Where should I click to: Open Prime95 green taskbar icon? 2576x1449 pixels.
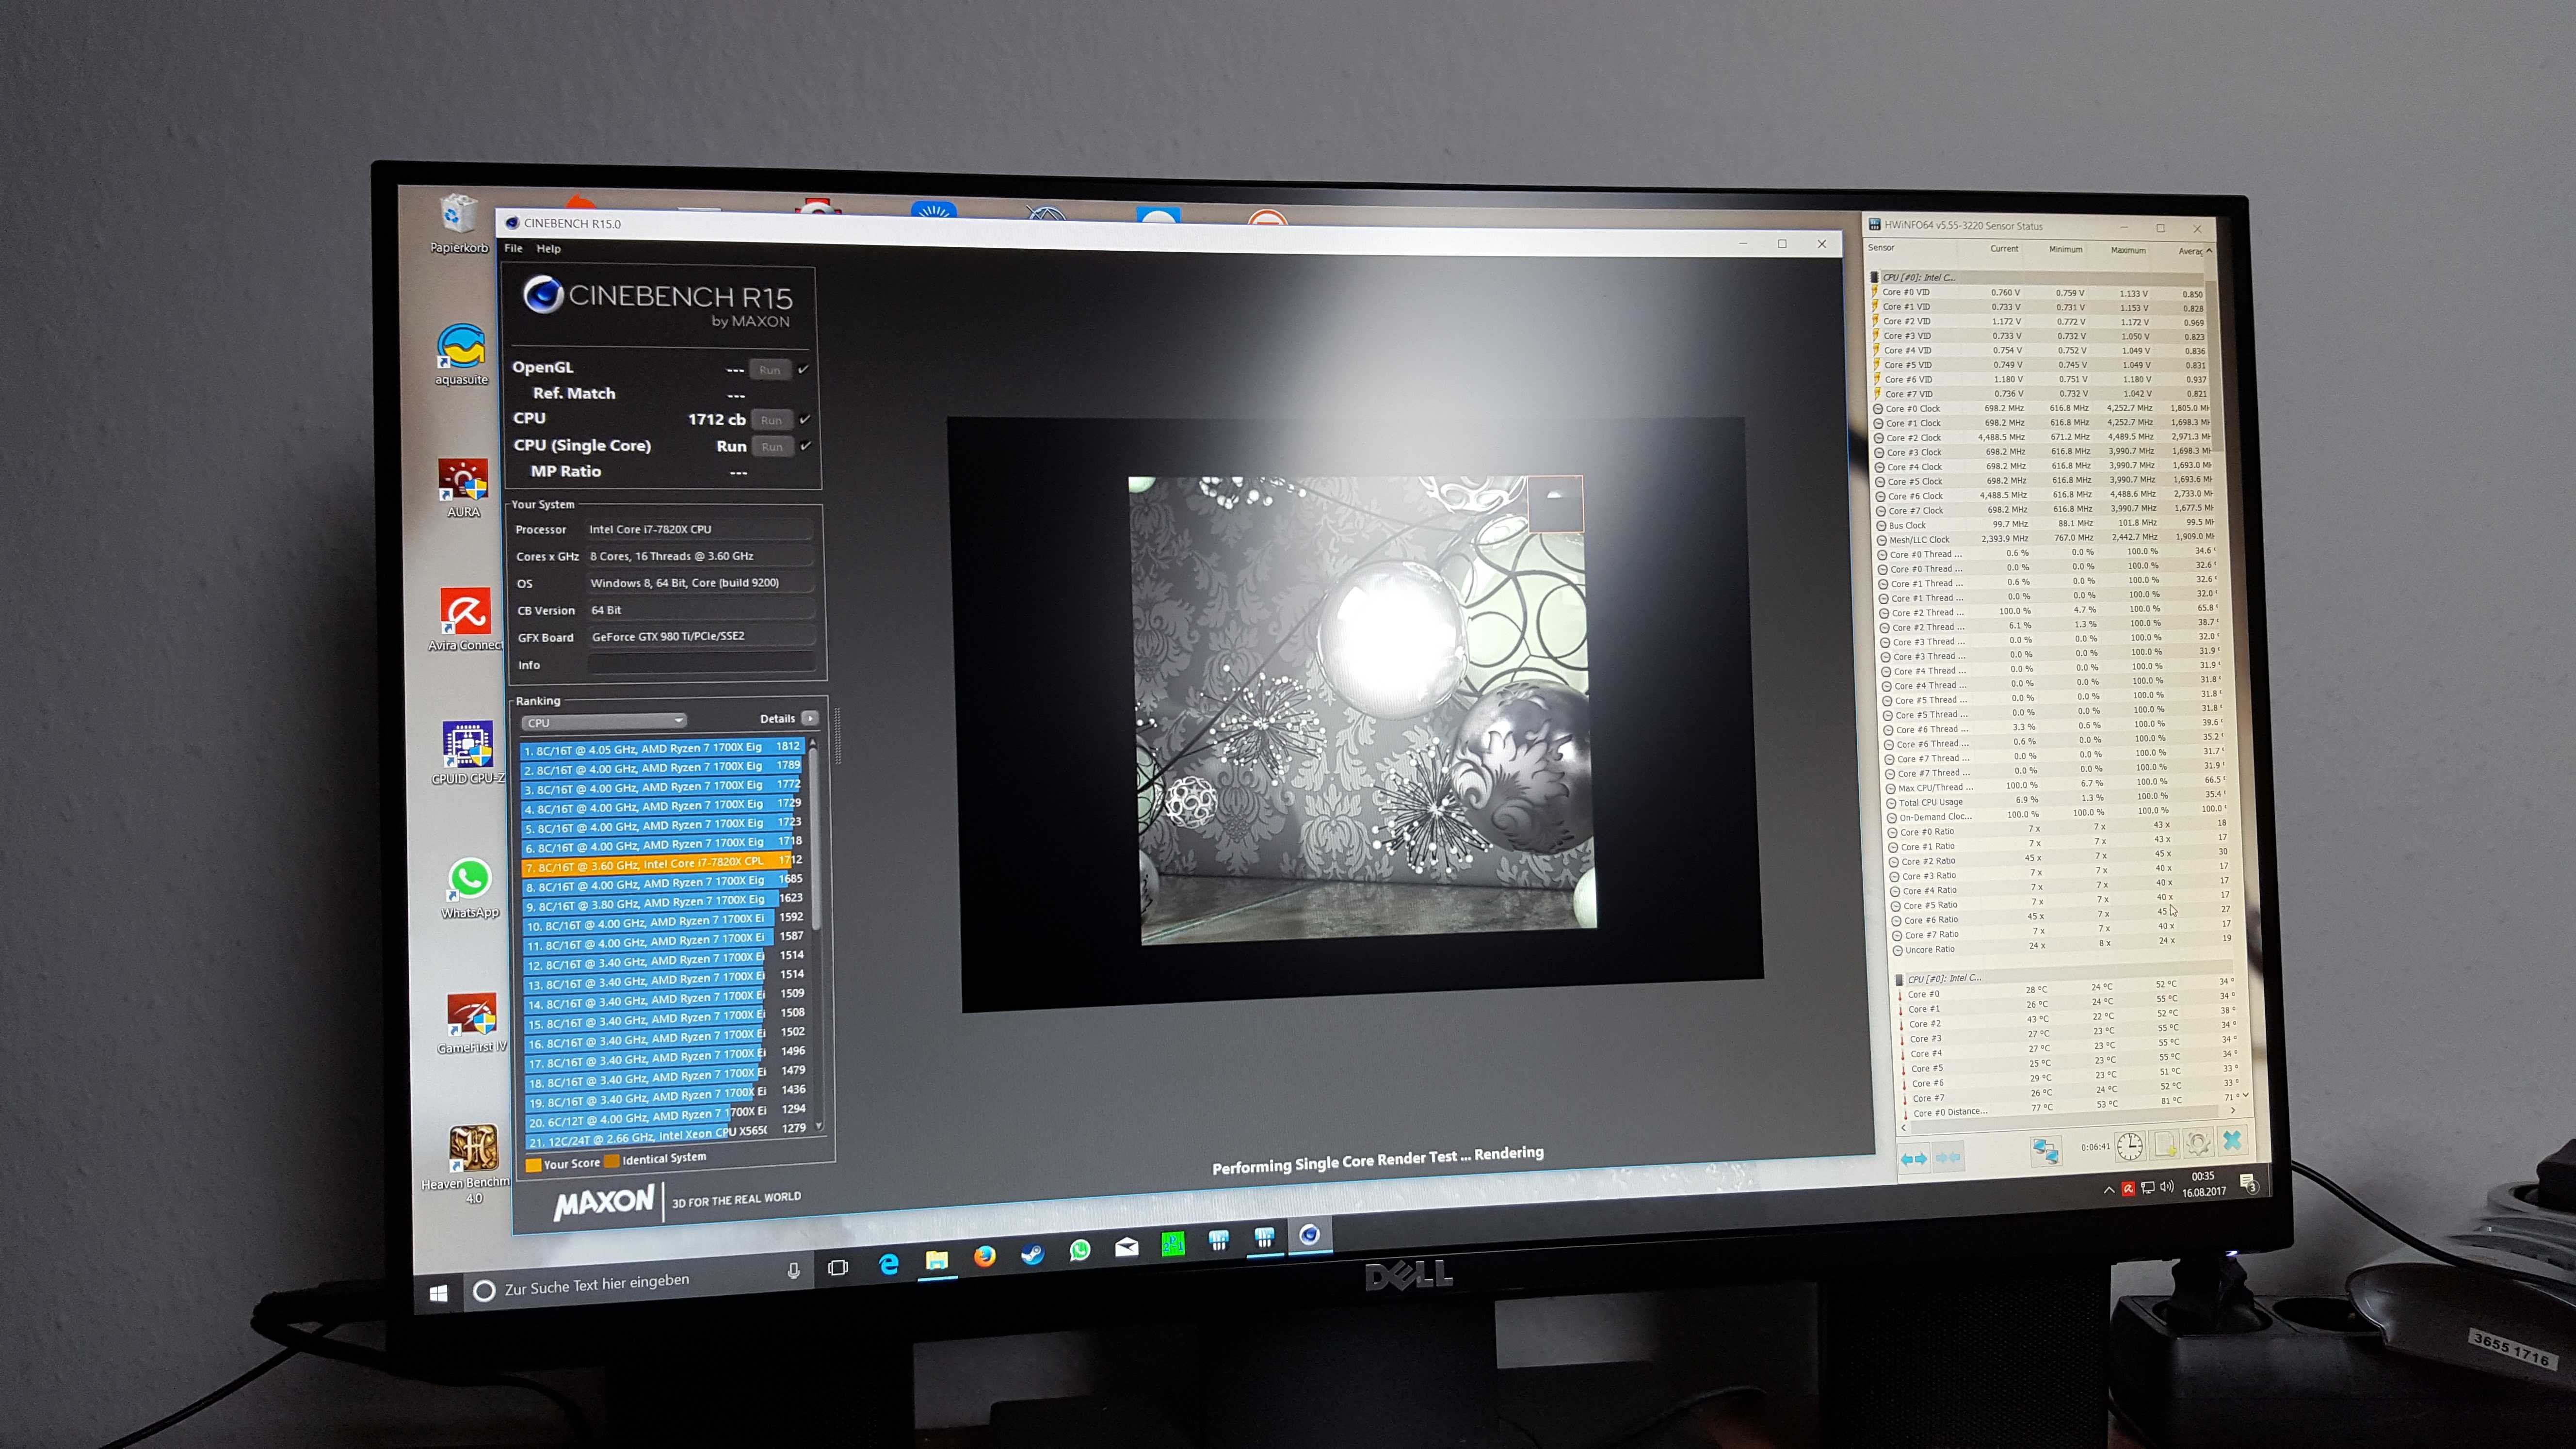1172,1243
